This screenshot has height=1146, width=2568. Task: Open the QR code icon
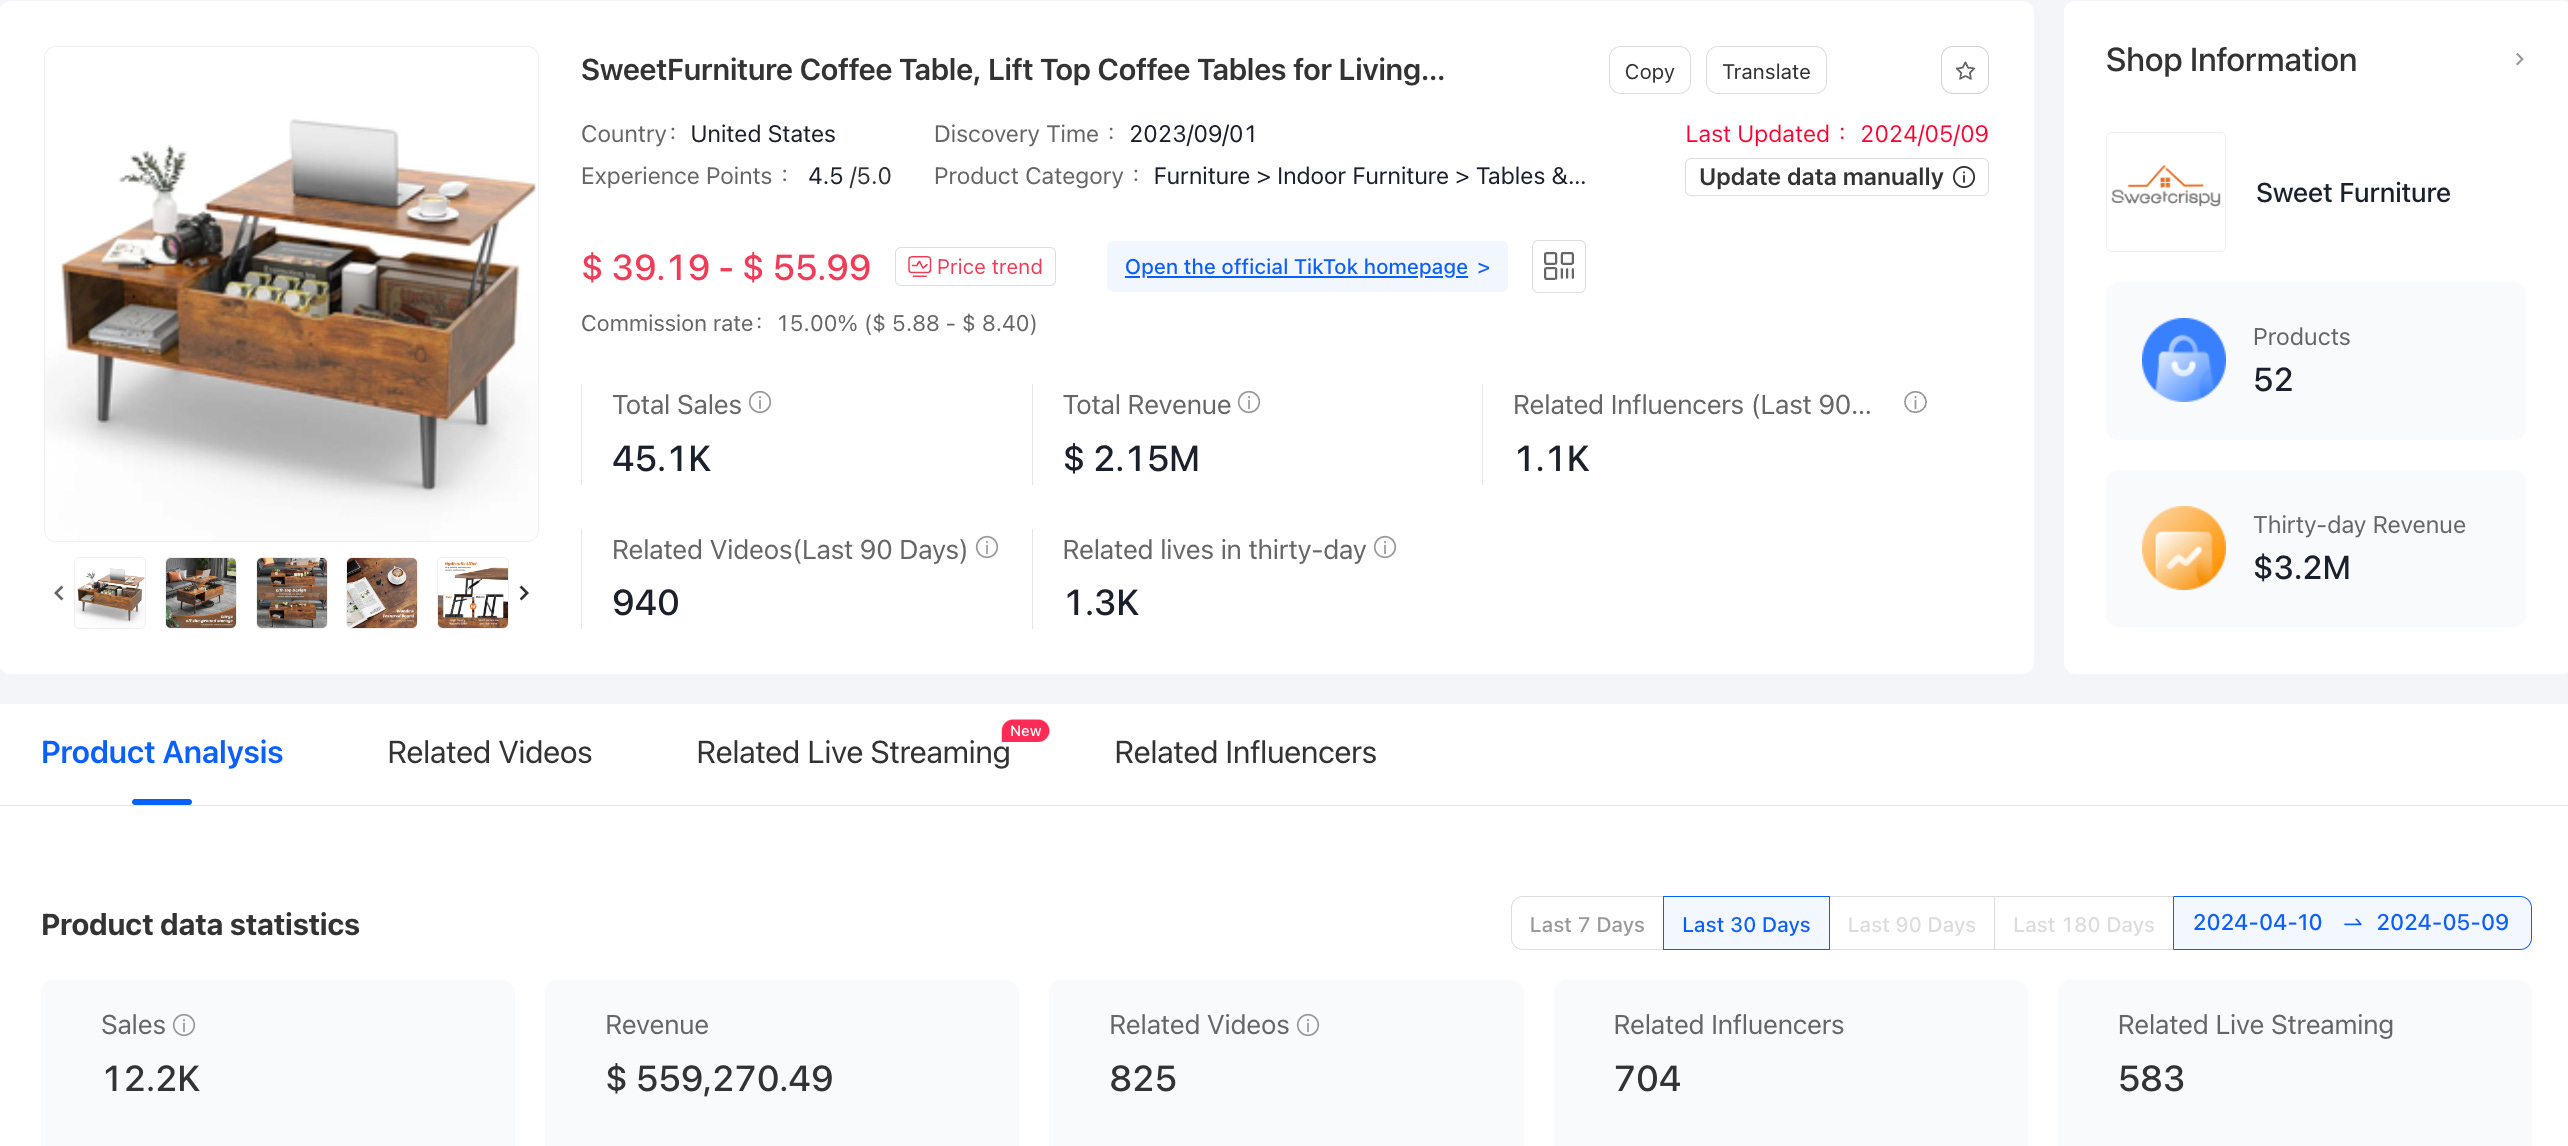click(1558, 266)
